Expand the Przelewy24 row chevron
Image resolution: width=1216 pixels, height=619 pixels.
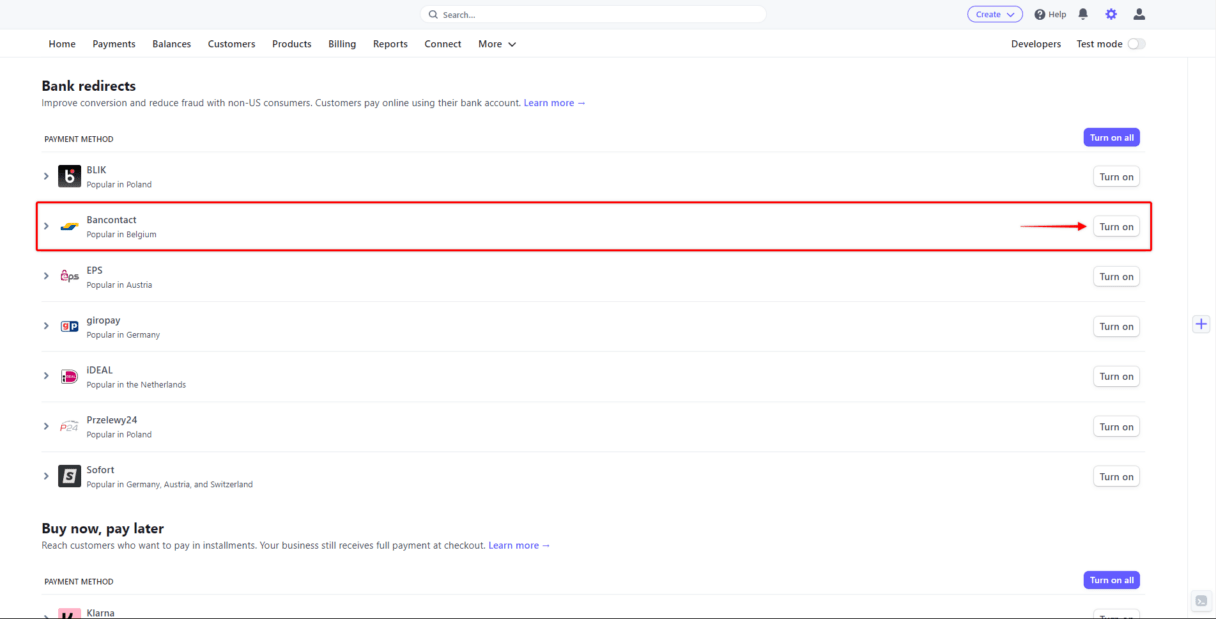pos(46,426)
